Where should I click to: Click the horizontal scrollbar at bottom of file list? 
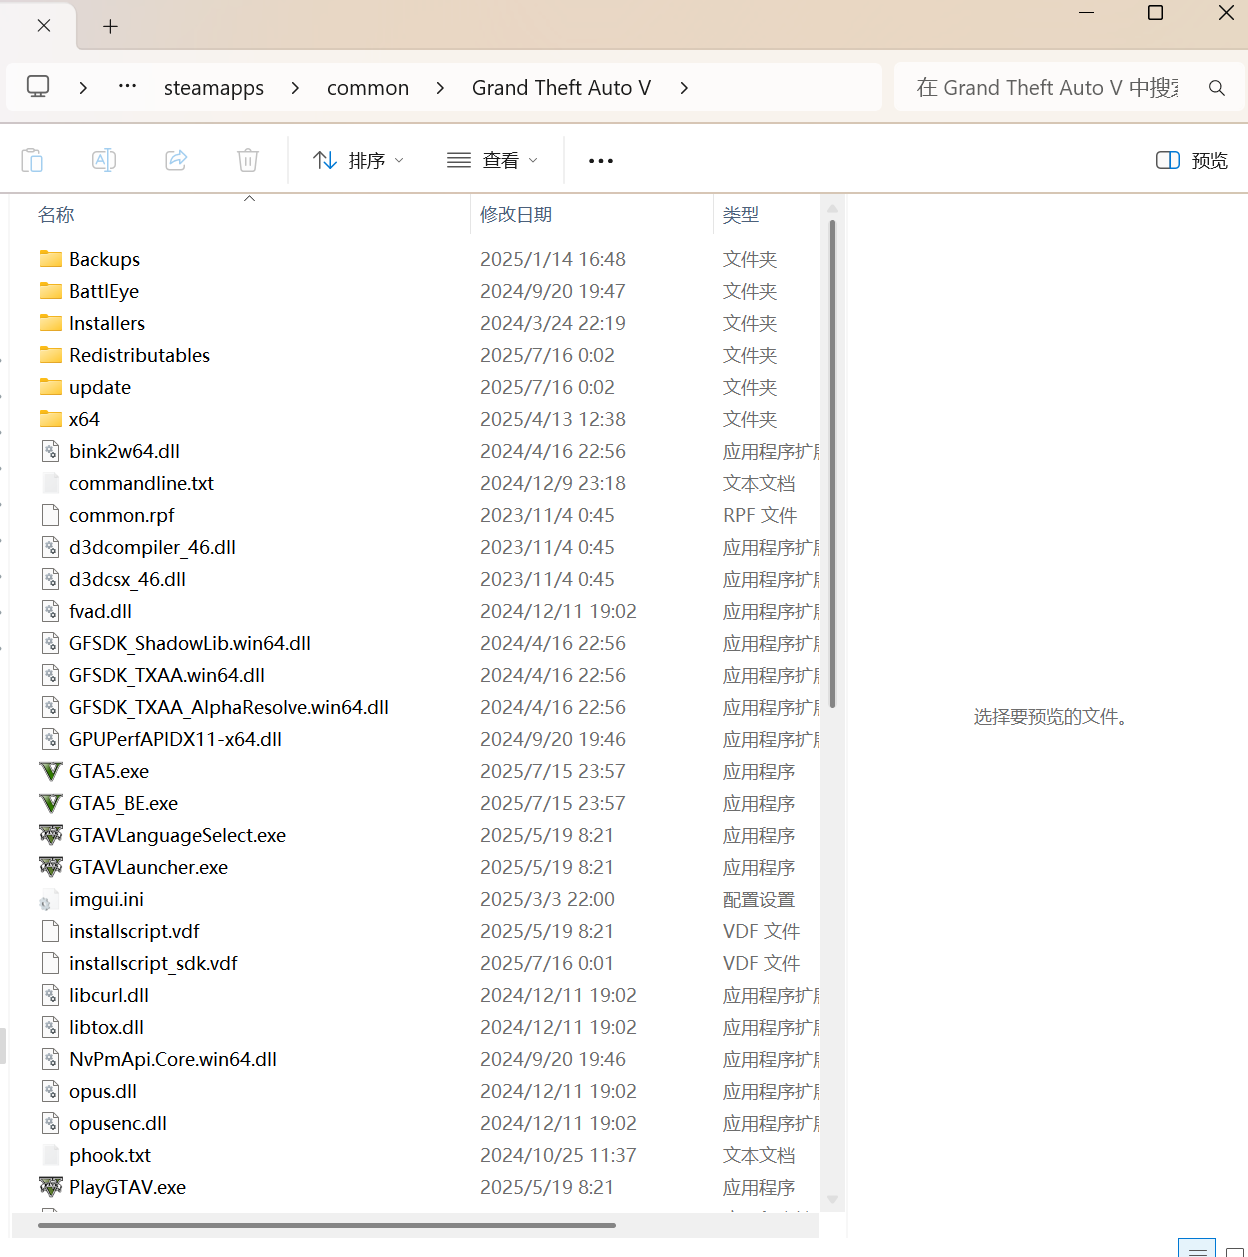327,1225
